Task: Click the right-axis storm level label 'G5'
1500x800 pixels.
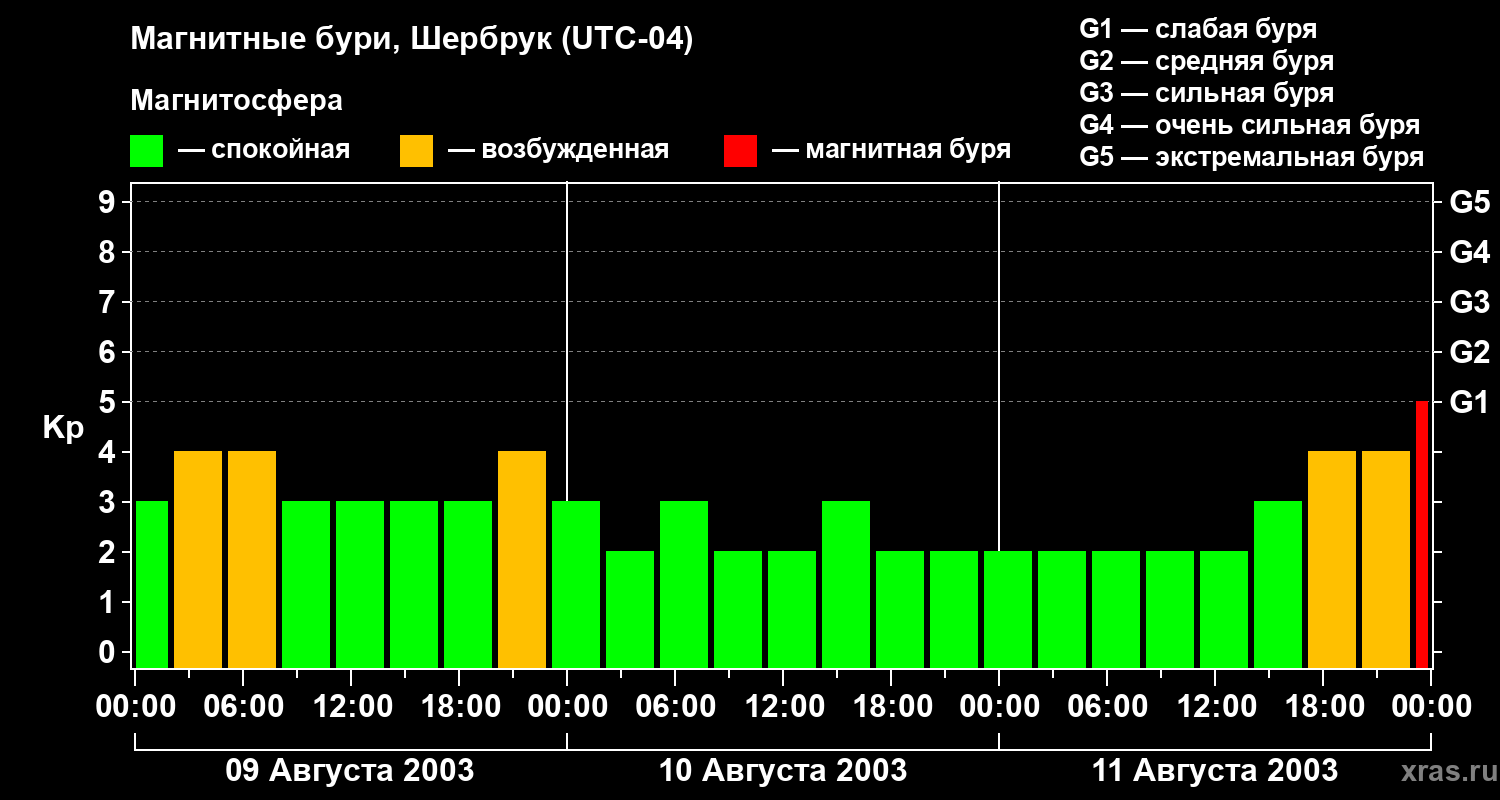Action: click(x=1469, y=202)
